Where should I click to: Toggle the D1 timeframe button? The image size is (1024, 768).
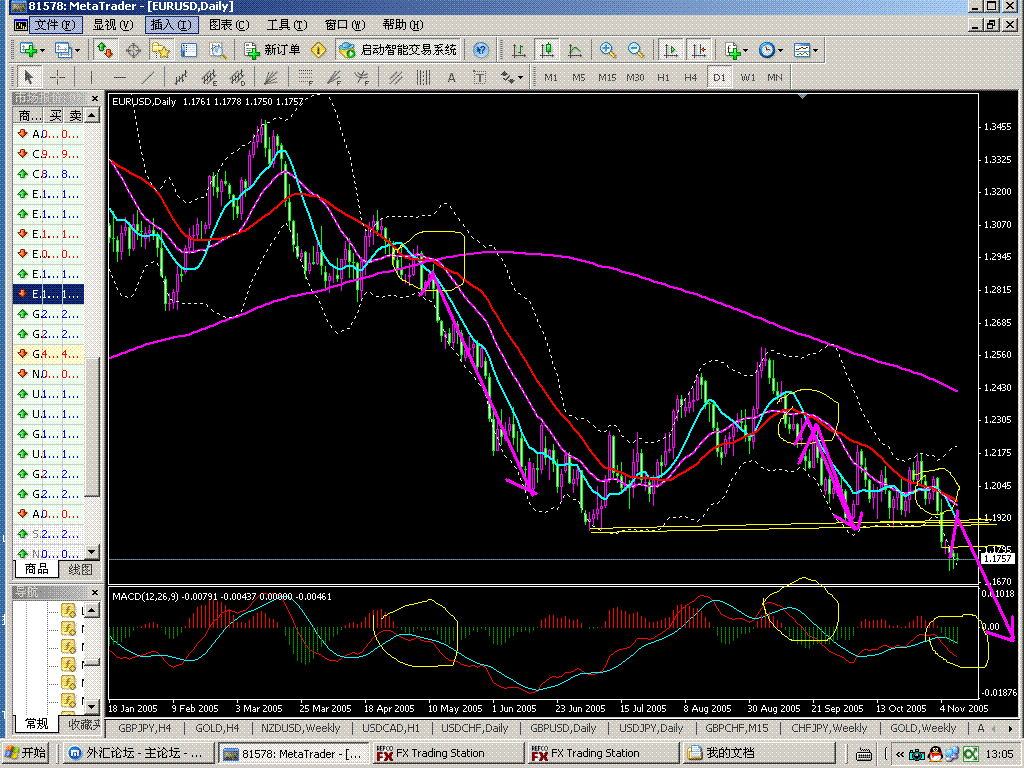[718, 77]
